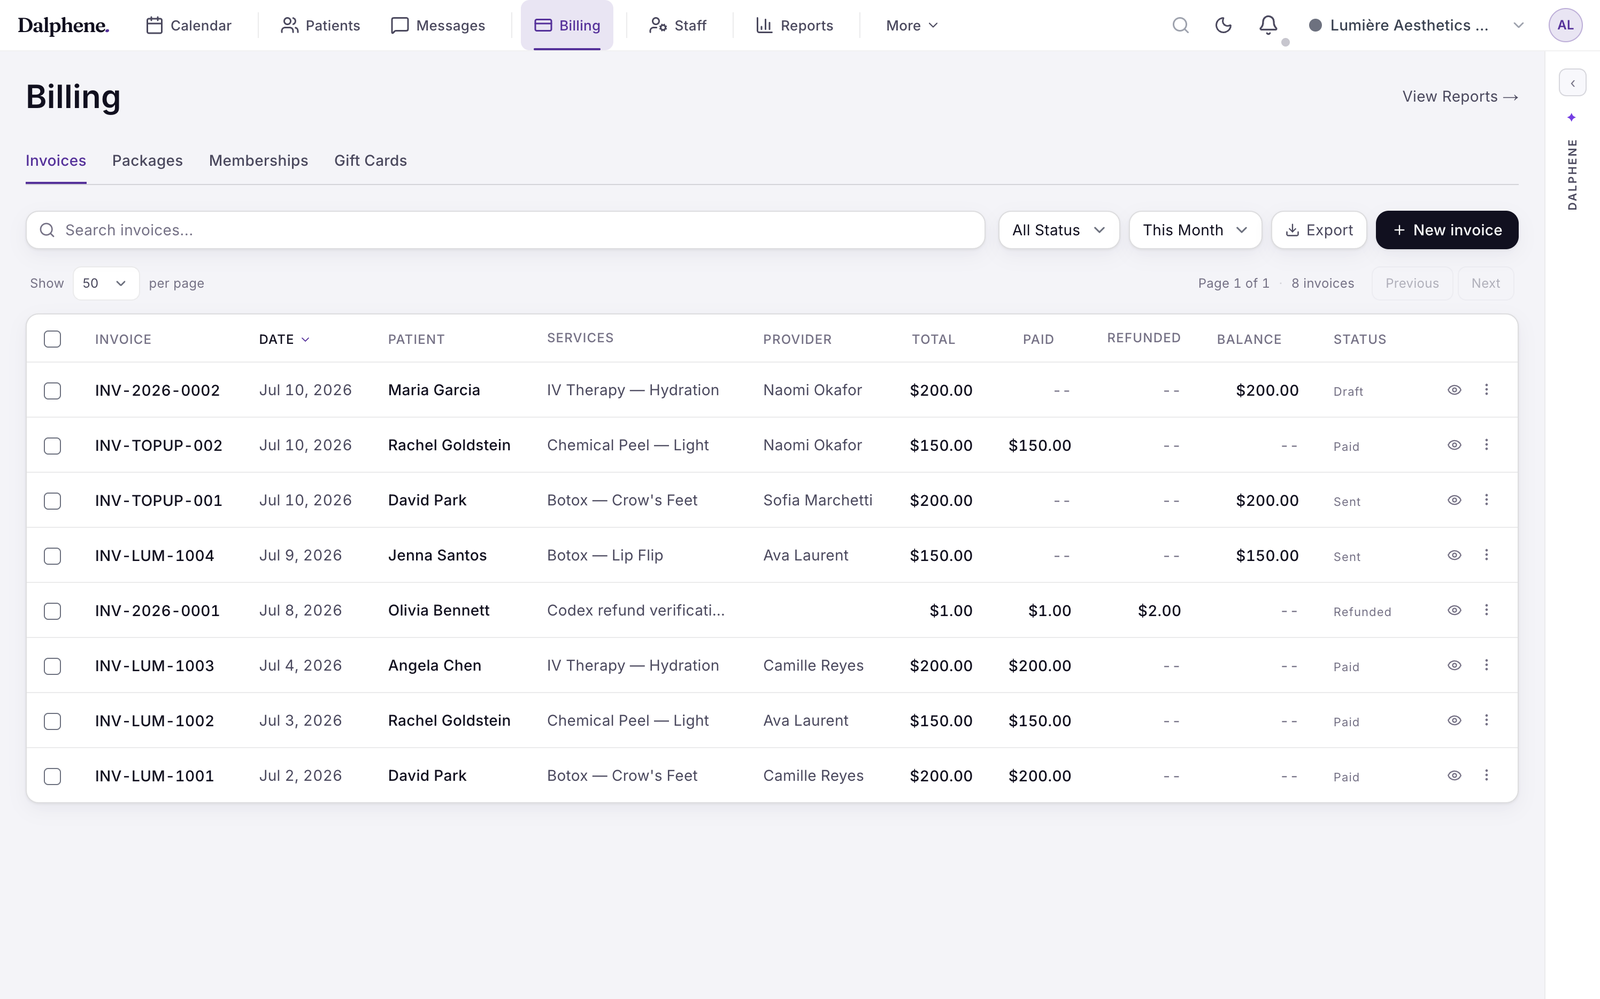1600x999 pixels.
Task: View invoice INV-LUM-1001 eye icon
Action: pyautogui.click(x=1455, y=775)
